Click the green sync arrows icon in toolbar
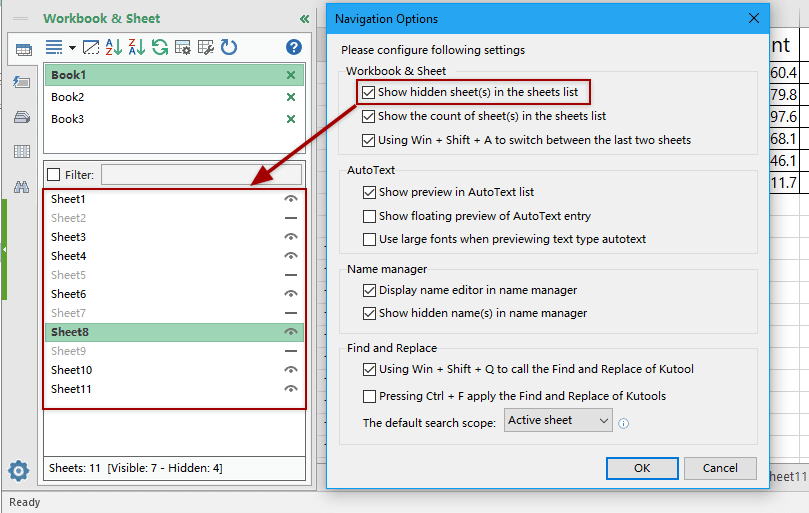Image resolution: width=809 pixels, height=513 pixels. (x=159, y=47)
